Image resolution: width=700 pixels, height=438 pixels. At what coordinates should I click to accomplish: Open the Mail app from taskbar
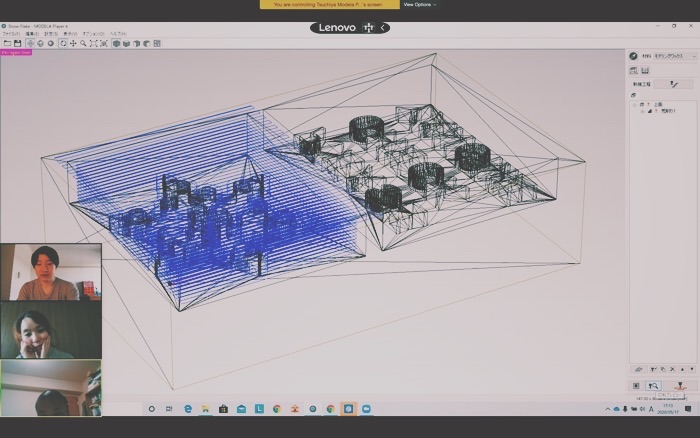point(242,409)
